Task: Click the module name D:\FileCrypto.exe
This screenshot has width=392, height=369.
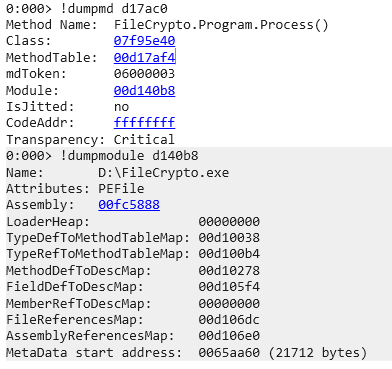Action: point(164,173)
